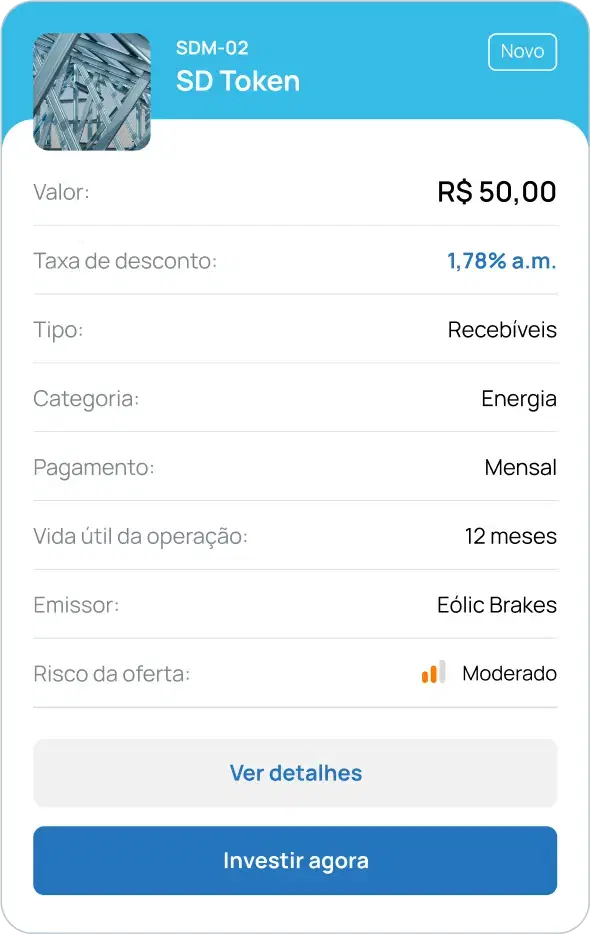Select the Recebíveis type value
The image size is (590, 934).
pyautogui.click(x=502, y=329)
